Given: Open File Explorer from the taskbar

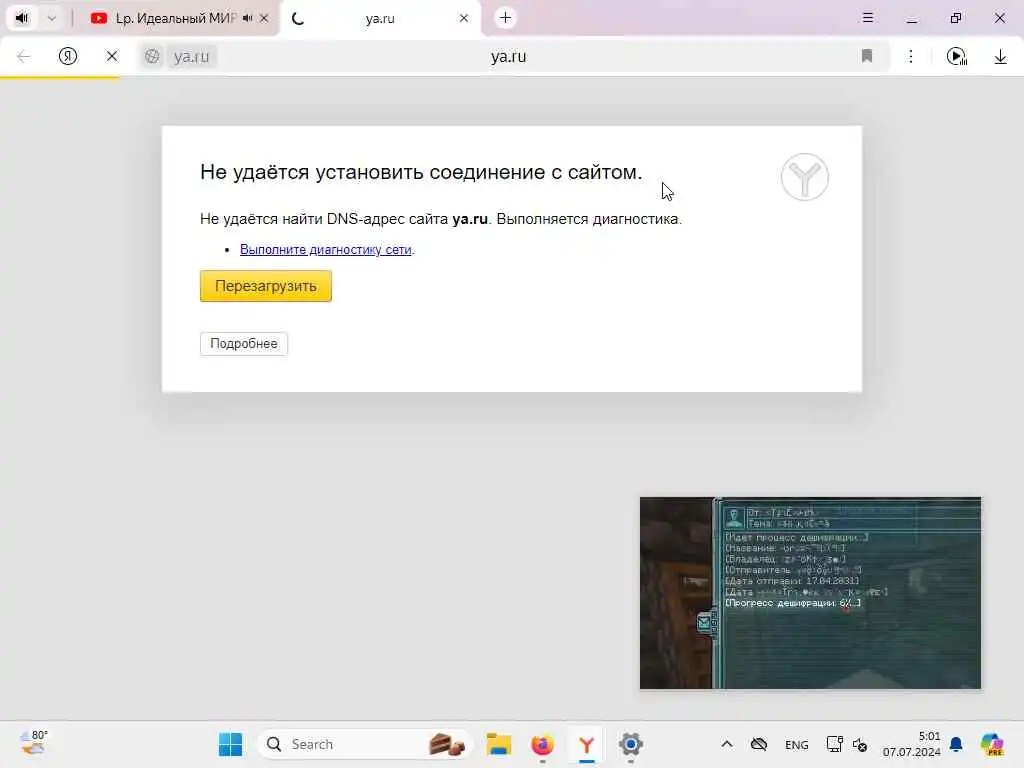Looking at the screenshot, I should coord(499,744).
